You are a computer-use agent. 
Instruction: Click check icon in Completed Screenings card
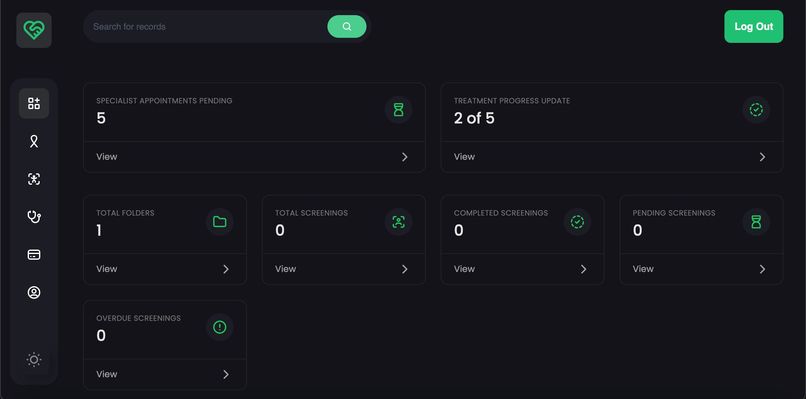[577, 222]
